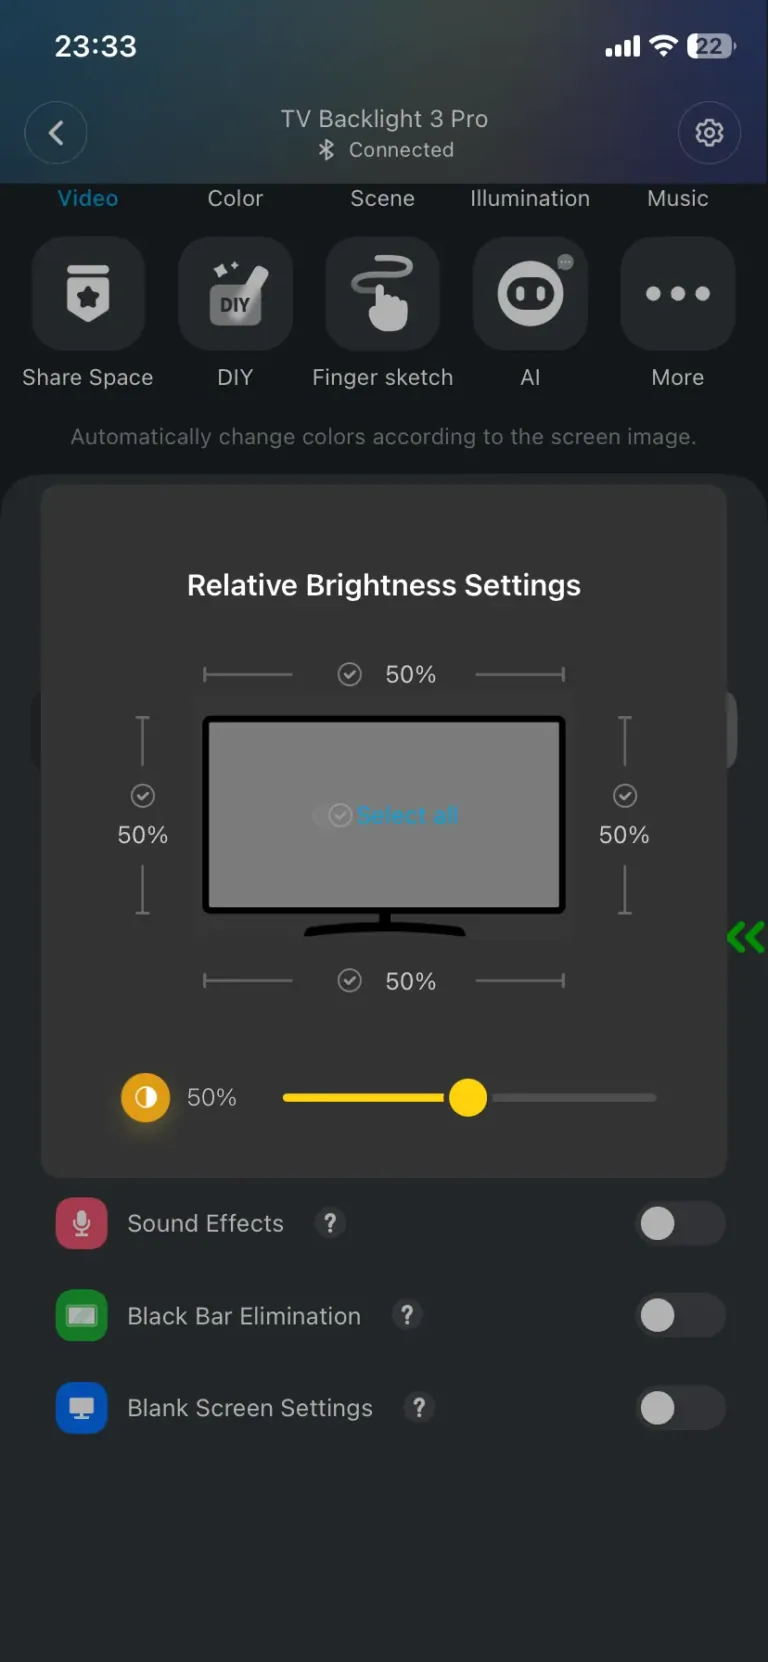Open the Share Space feature
Viewport: 768px width, 1662px height.
[88, 293]
